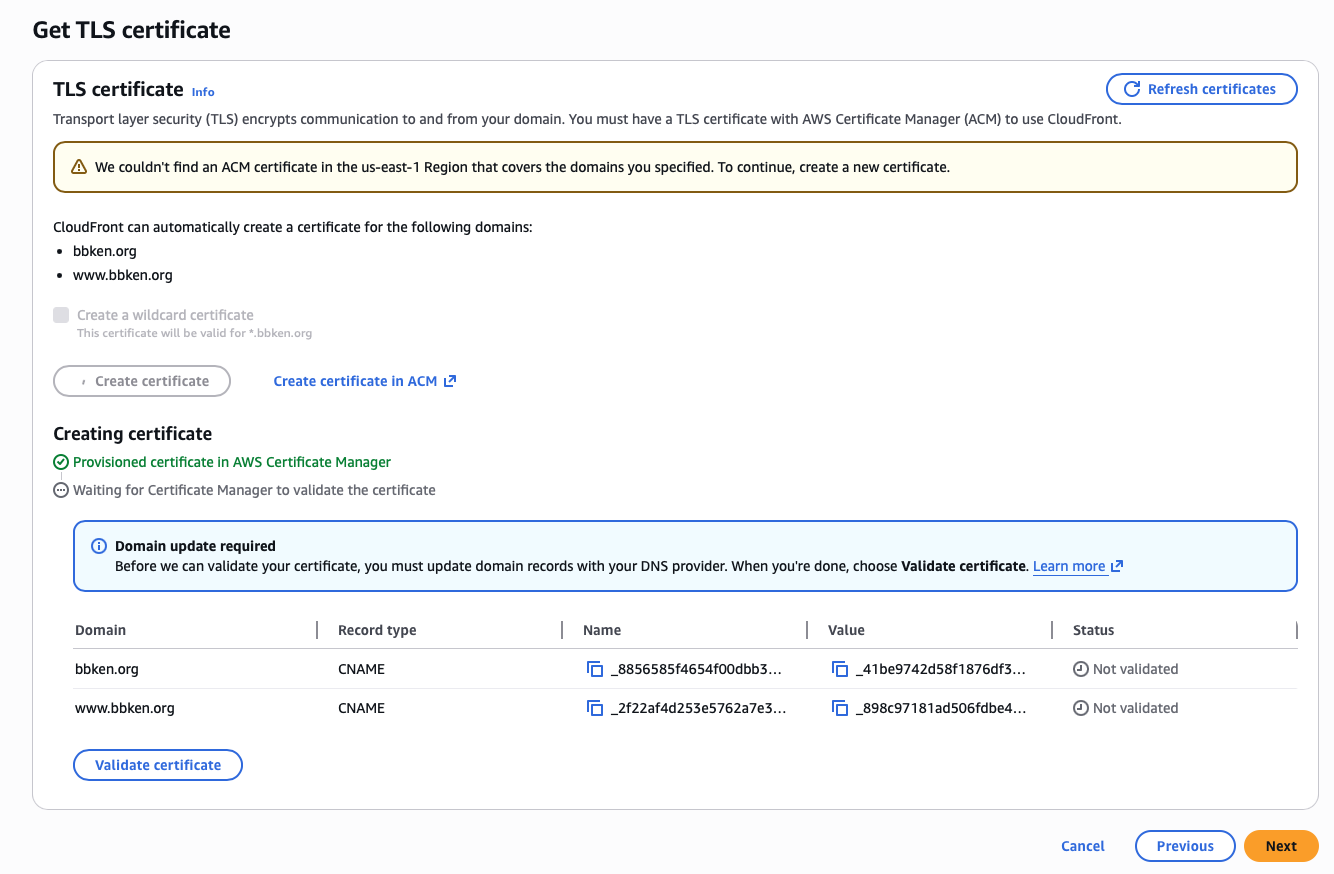Image resolution: width=1334 pixels, height=874 pixels.
Task: Enable the Create a wildcard certificate checkbox
Action: click(61, 315)
